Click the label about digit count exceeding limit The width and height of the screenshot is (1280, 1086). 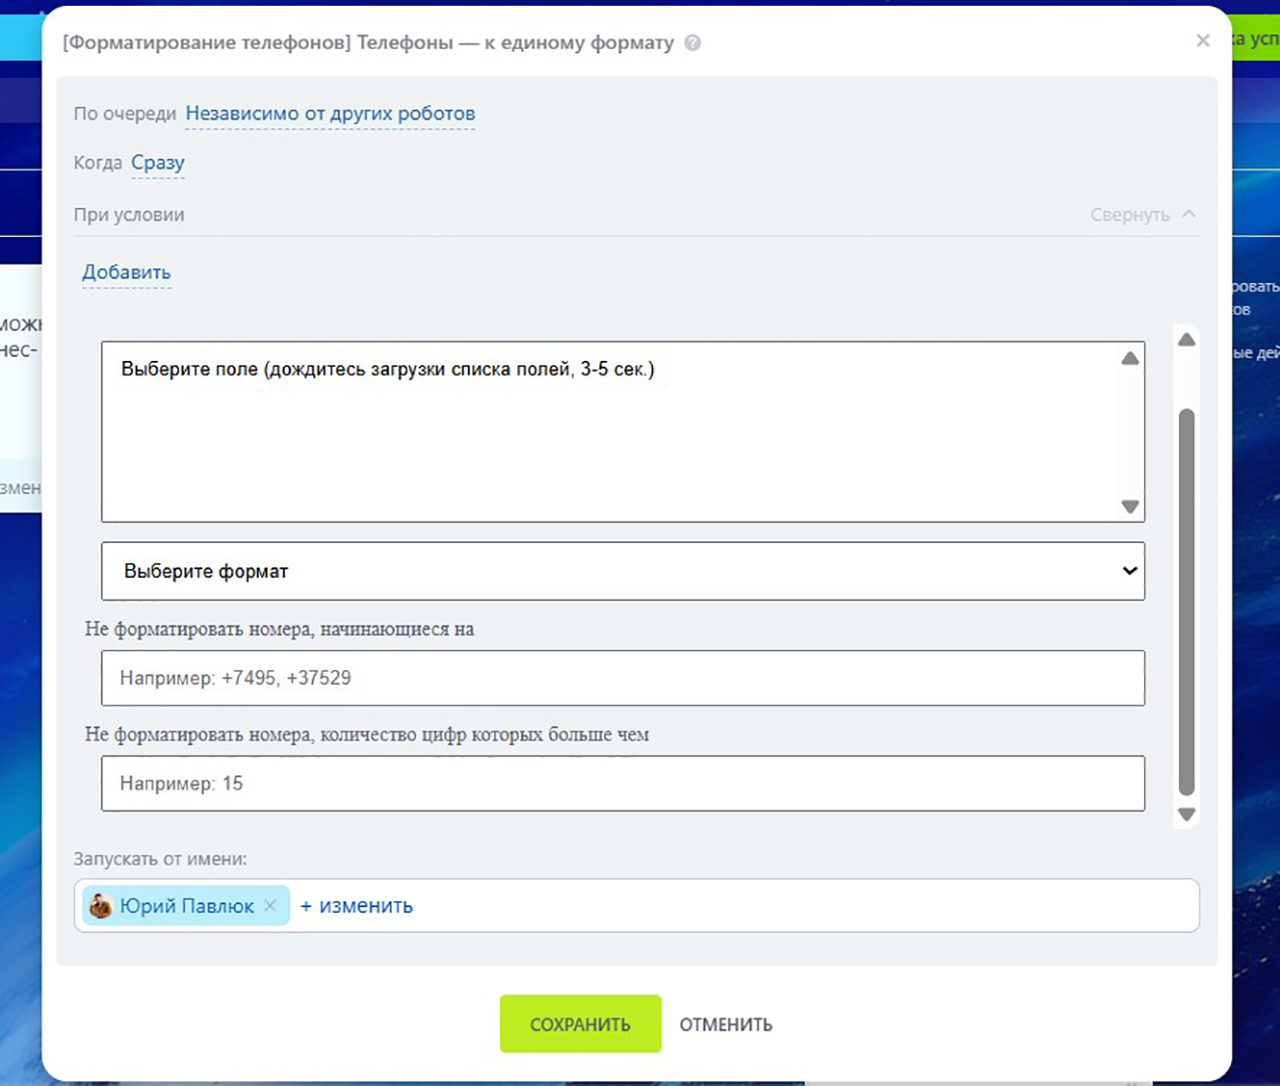pos(367,735)
